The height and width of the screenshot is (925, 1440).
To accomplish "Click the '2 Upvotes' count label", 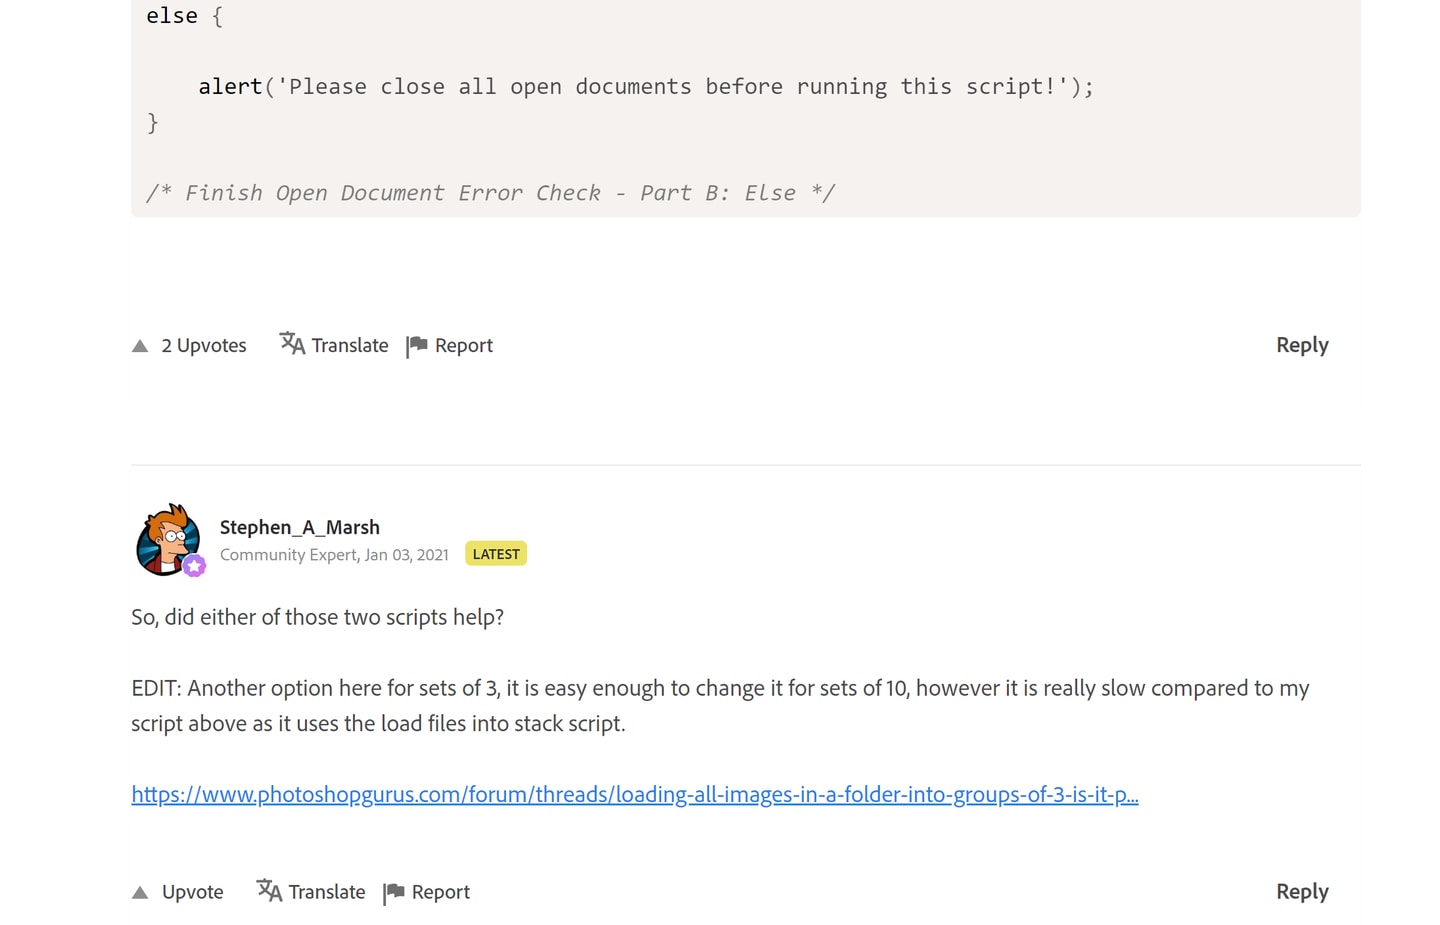I will [204, 345].
